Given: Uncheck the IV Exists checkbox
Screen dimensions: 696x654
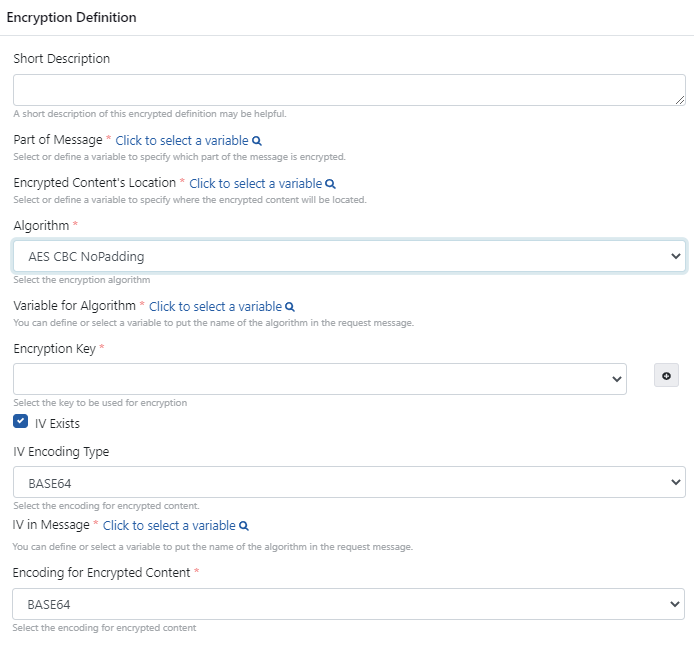Looking at the screenshot, I should (x=21, y=423).
